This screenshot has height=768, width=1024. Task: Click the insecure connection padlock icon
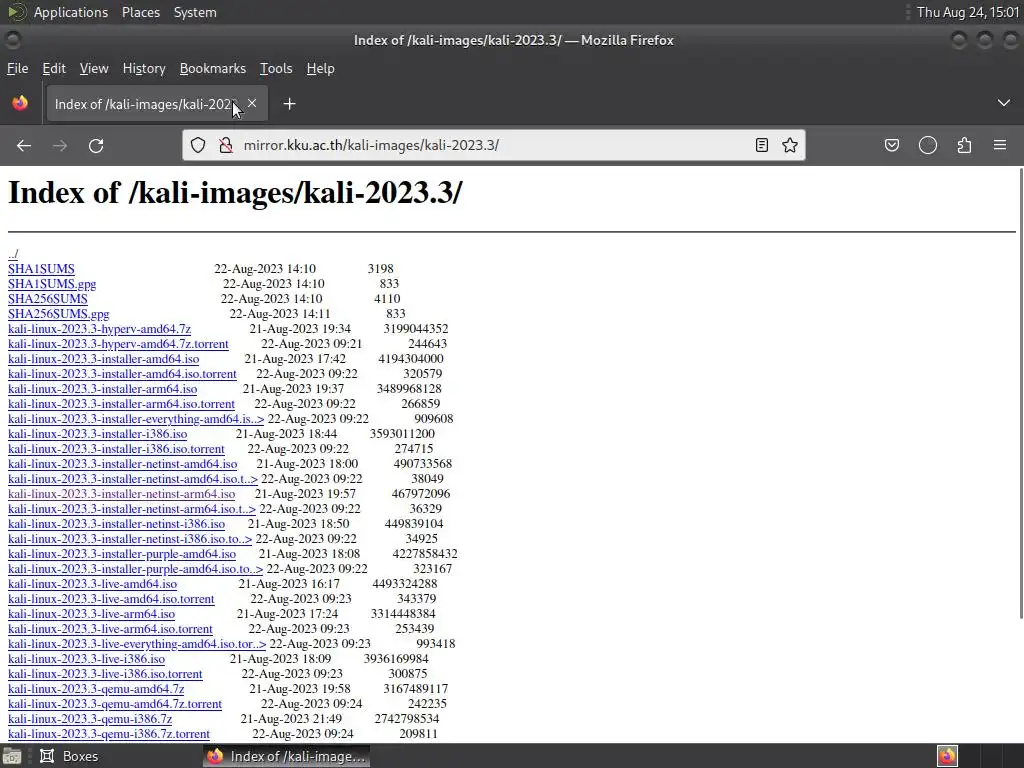tap(226, 145)
